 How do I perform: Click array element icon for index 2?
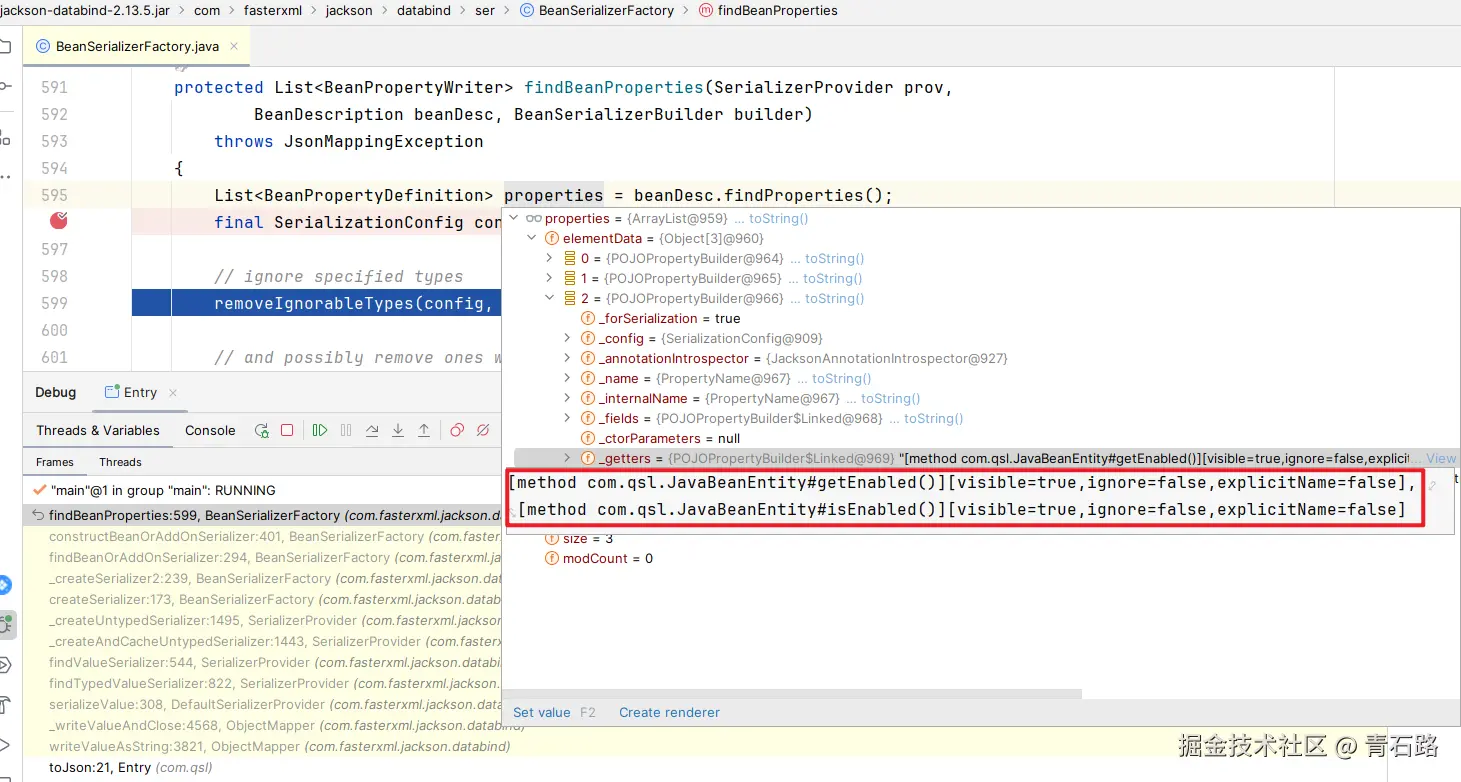(570, 298)
